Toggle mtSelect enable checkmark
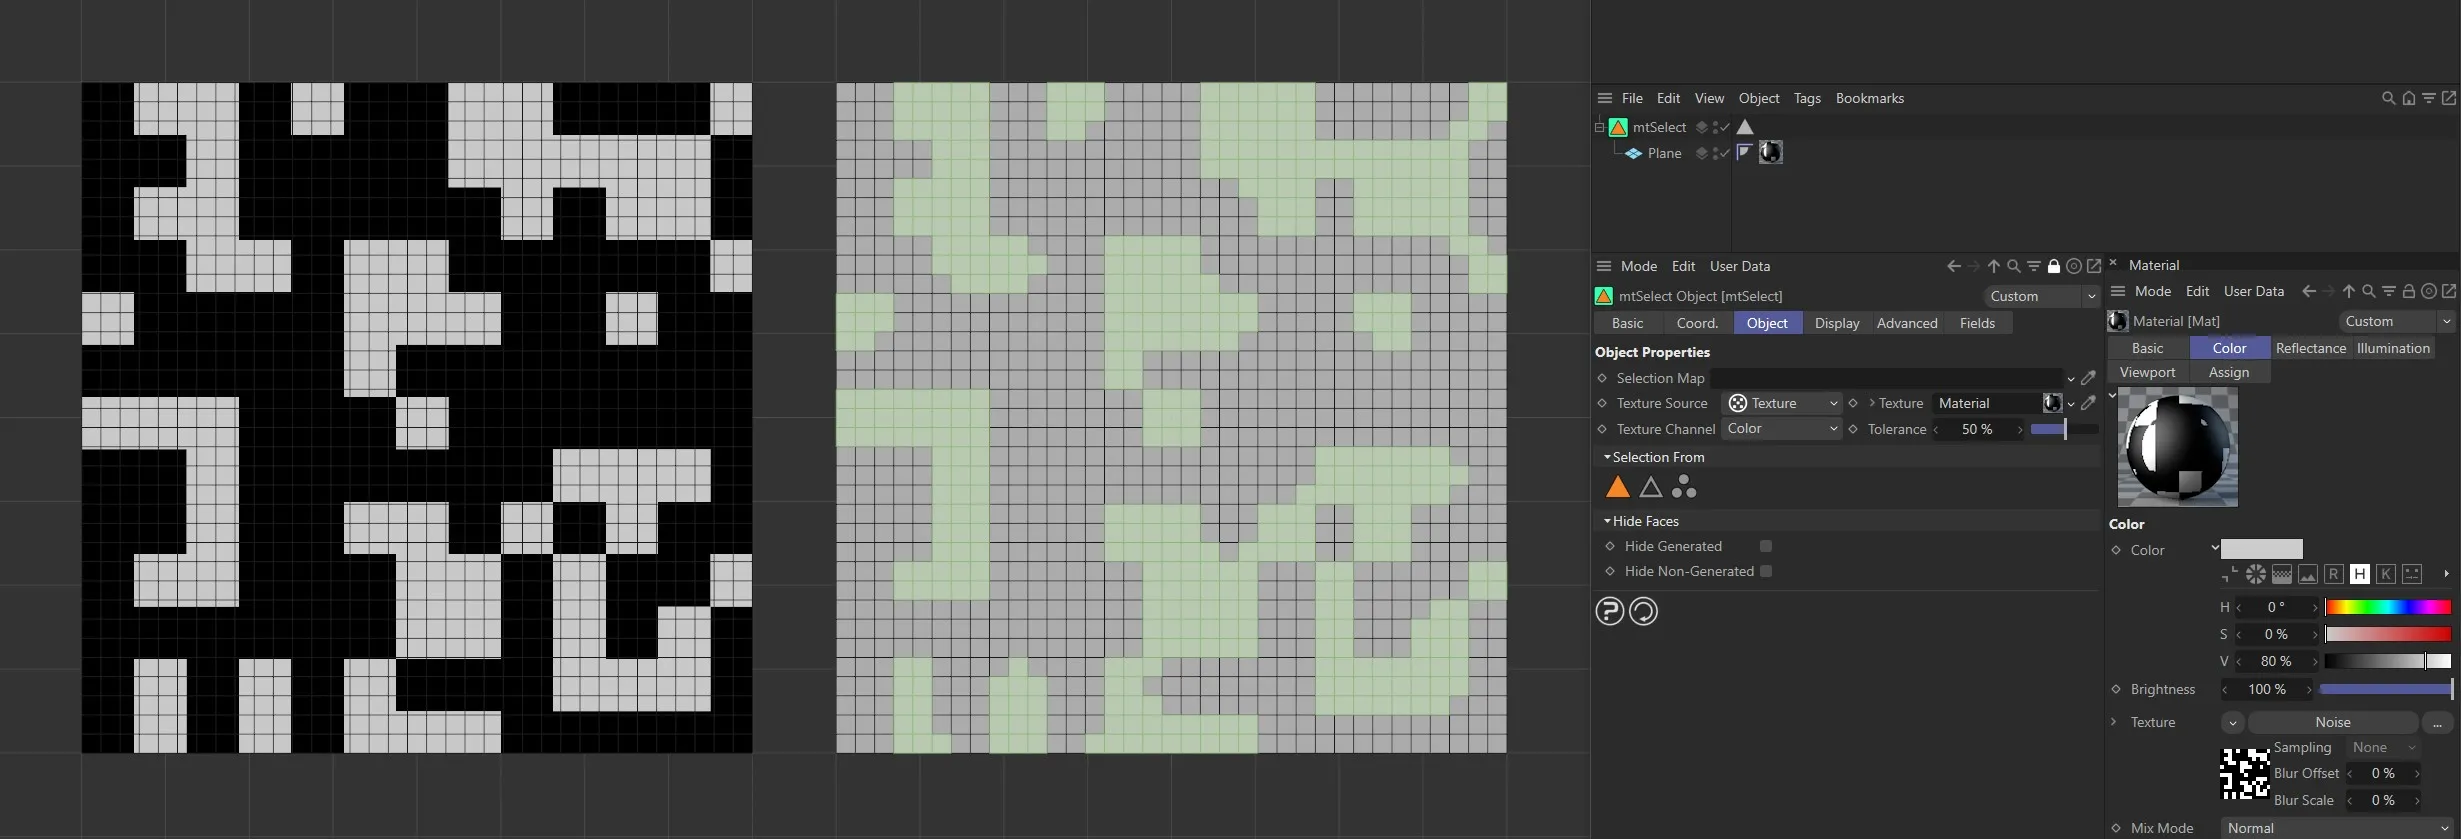Viewport: 2461px width, 839px height. [x=1725, y=127]
